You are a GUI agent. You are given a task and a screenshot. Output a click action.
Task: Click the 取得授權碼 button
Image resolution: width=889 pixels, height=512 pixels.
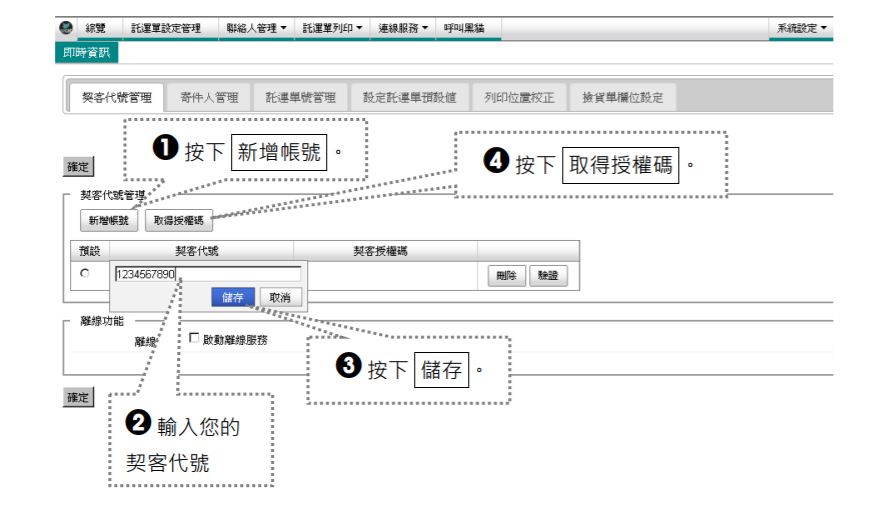179,221
